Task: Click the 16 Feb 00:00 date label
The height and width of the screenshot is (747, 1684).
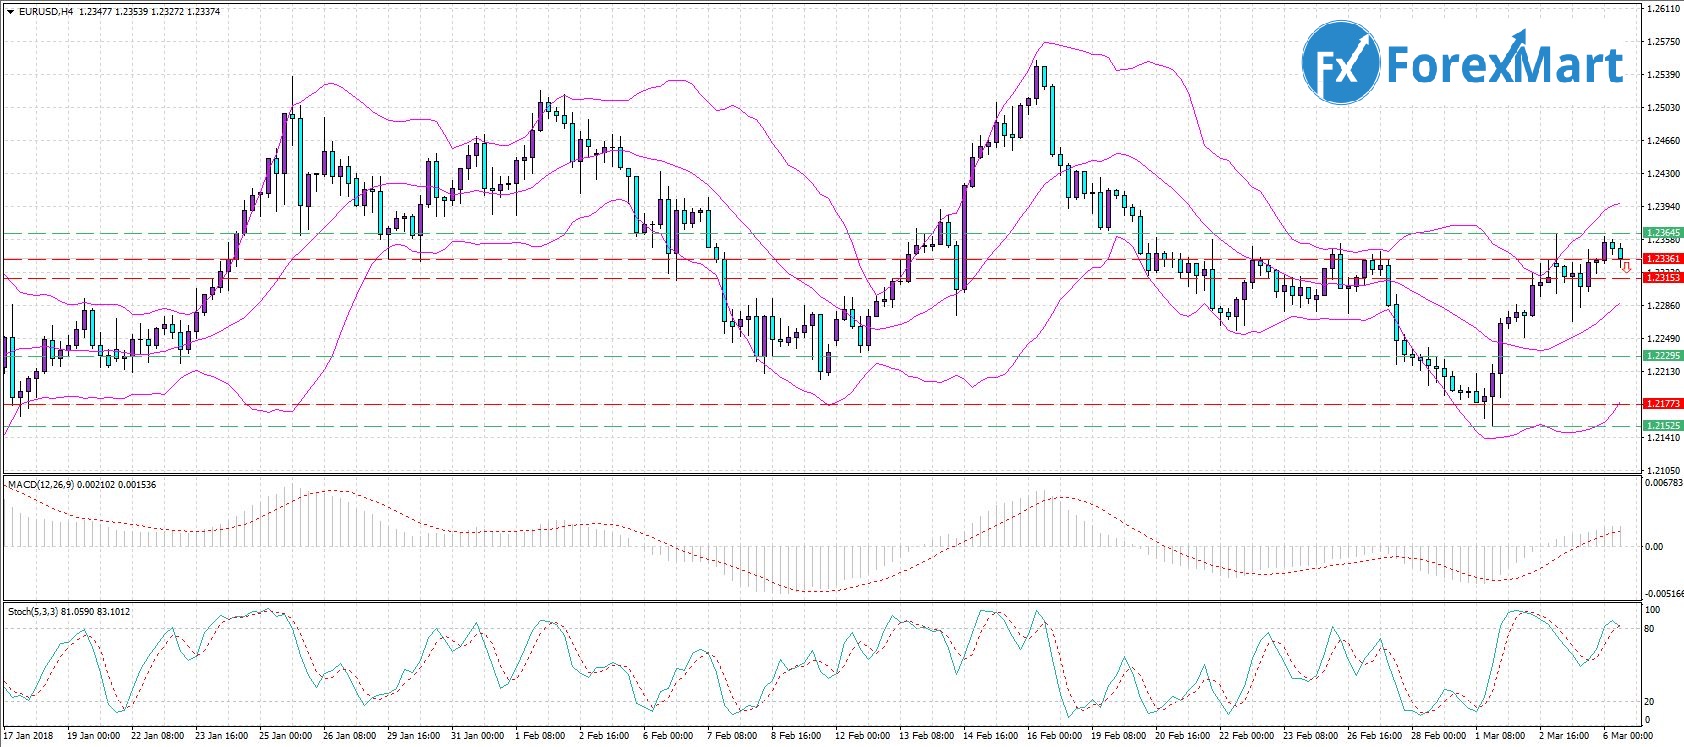Action: pyautogui.click(x=1054, y=736)
